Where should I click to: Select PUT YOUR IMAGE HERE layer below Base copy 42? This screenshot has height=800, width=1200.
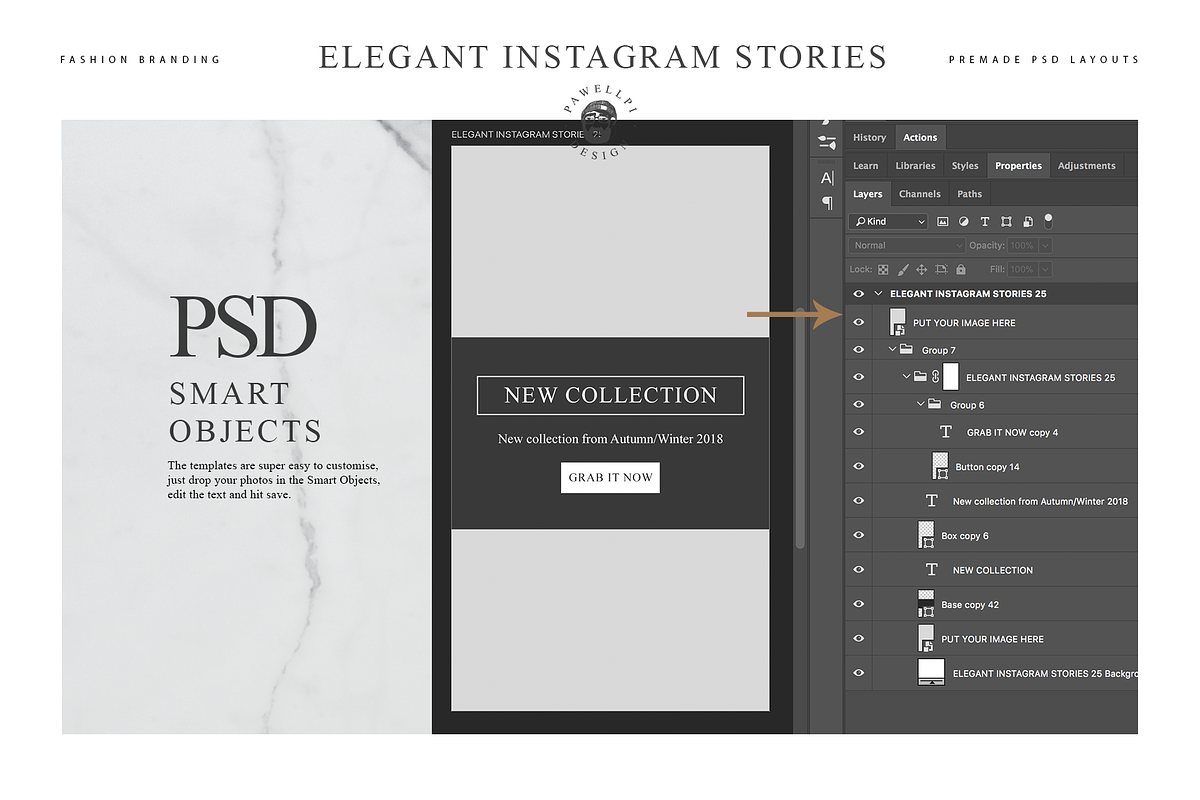[991, 638]
